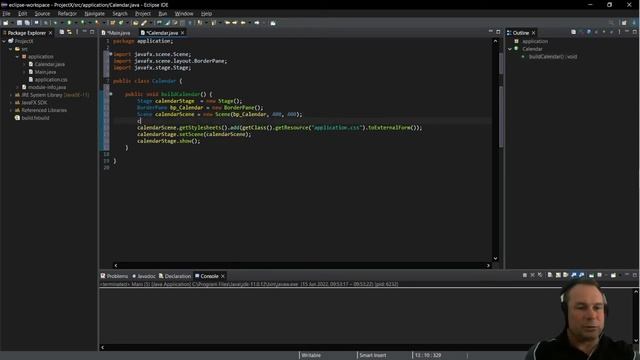Click the Search pencil toolbar icon
640x360 pixels.
144,23
